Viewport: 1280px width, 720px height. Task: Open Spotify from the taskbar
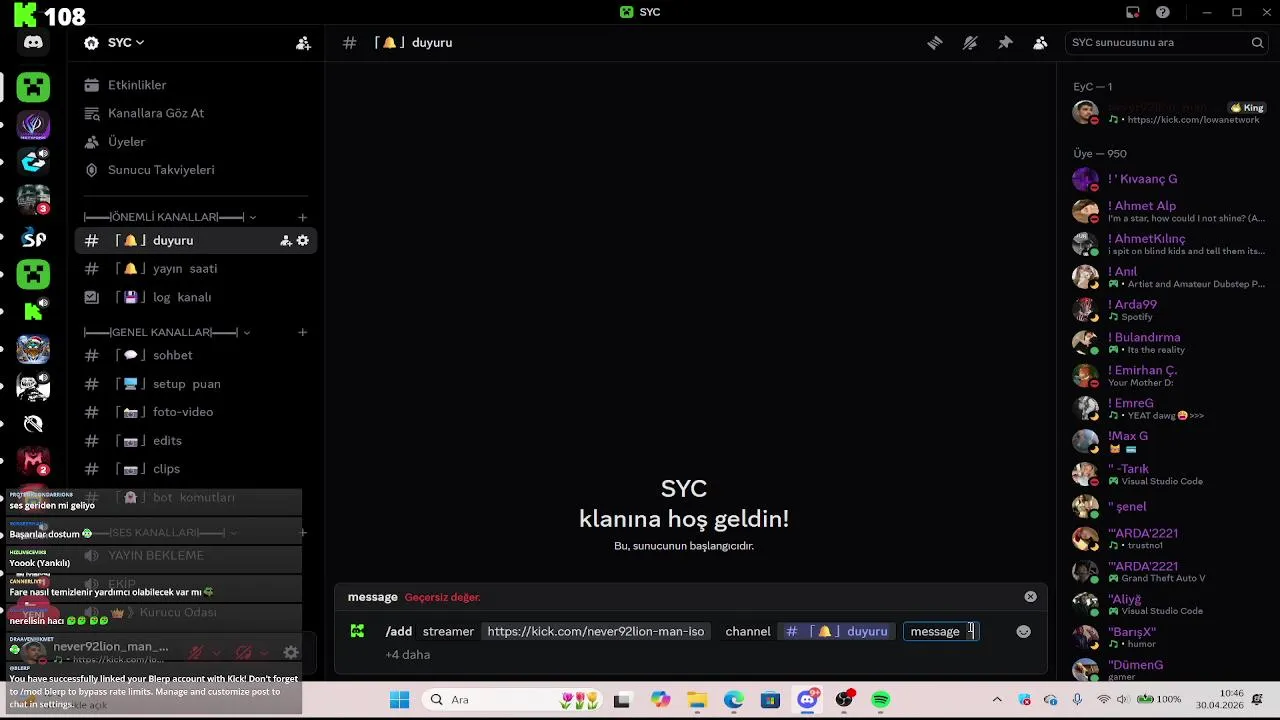click(880, 700)
